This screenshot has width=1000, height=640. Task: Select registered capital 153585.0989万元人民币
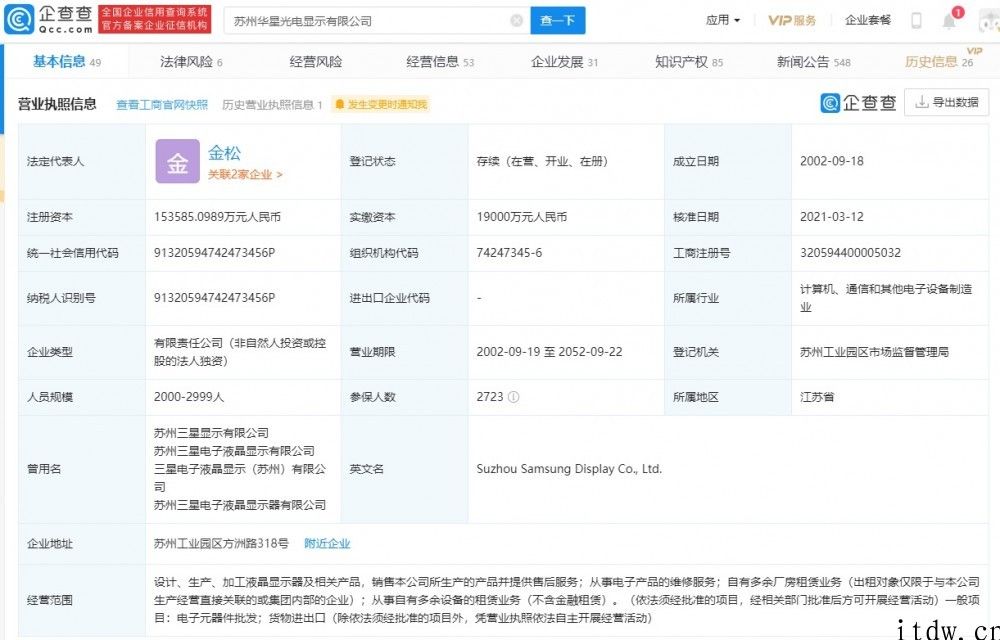click(217, 217)
